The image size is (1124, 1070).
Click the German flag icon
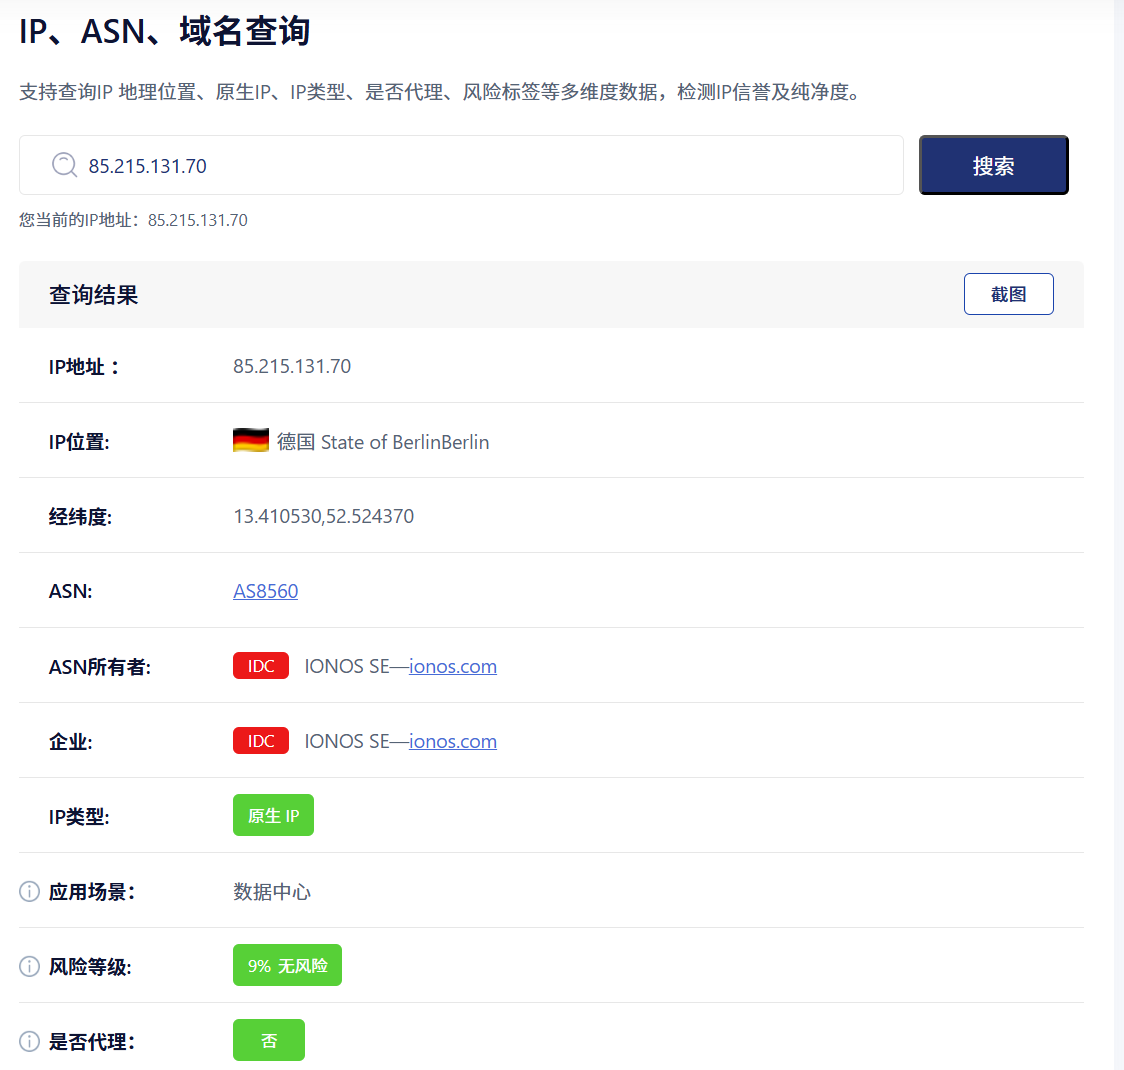pos(250,441)
